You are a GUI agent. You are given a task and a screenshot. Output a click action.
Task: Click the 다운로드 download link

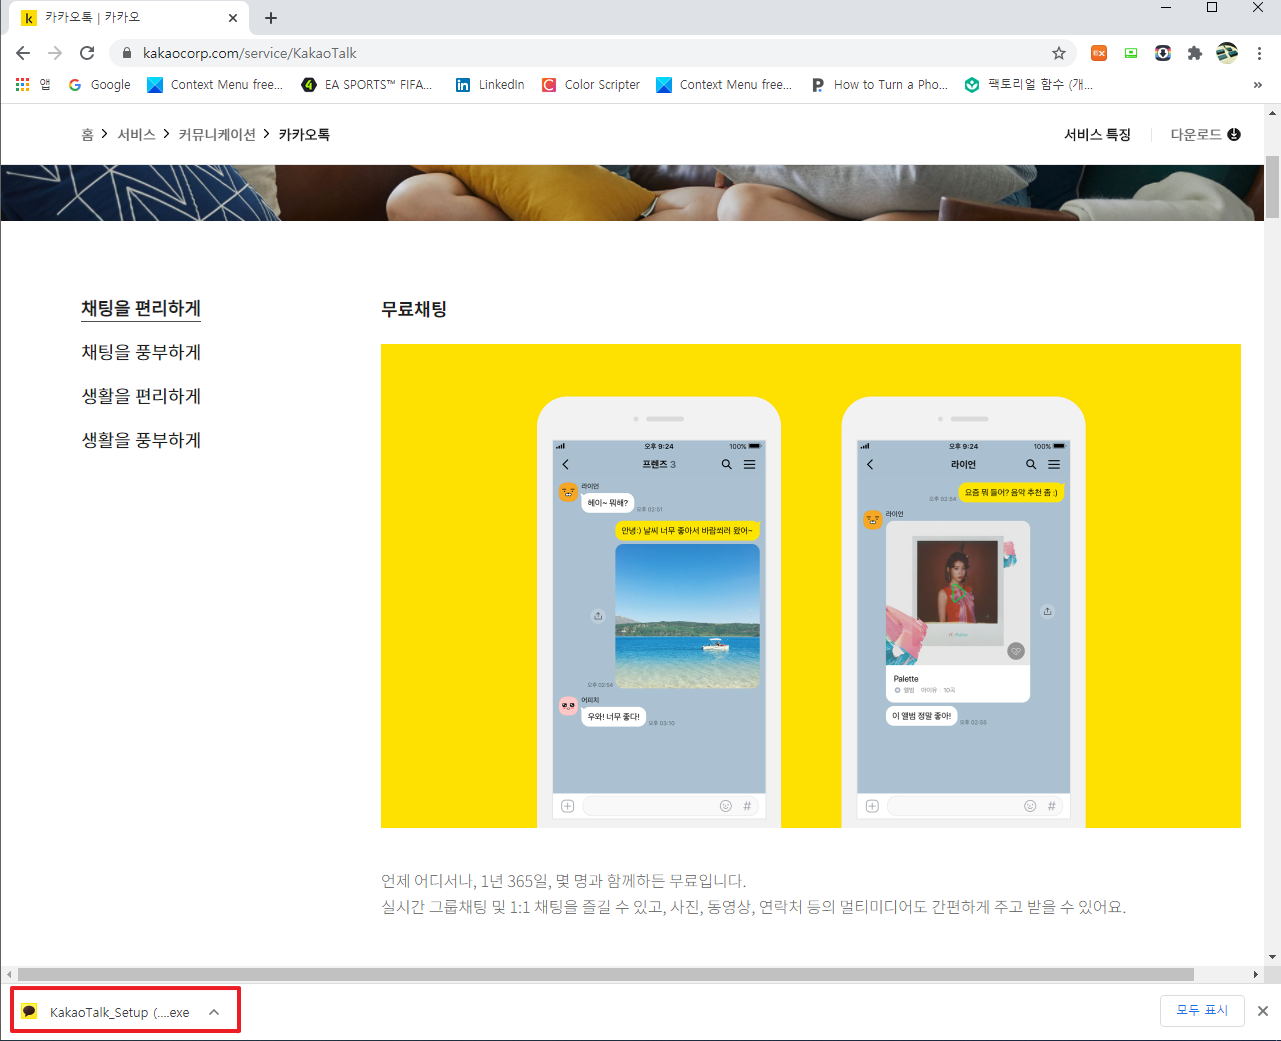click(1205, 134)
